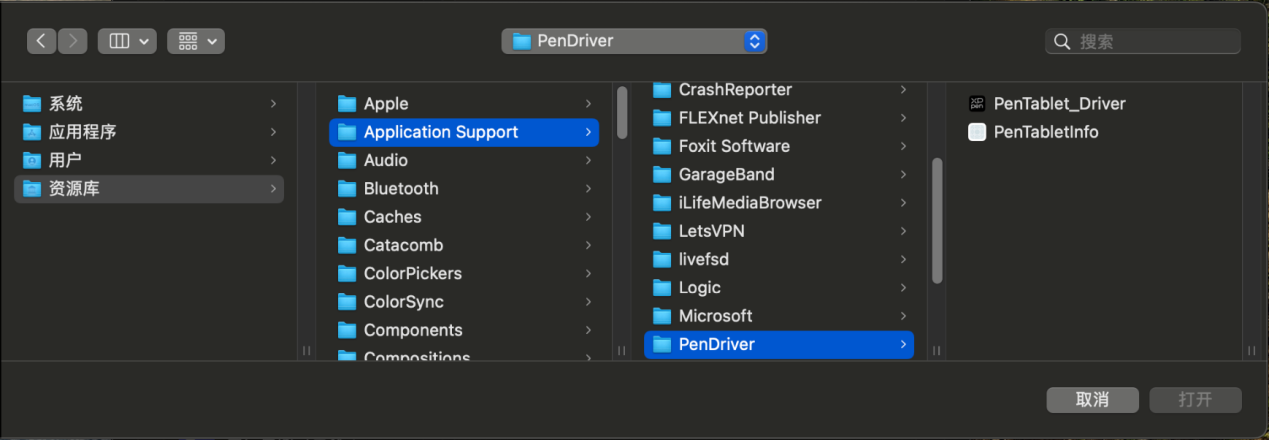
Task: Expand the Foxit Software folder chevron
Action: point(903,146)
